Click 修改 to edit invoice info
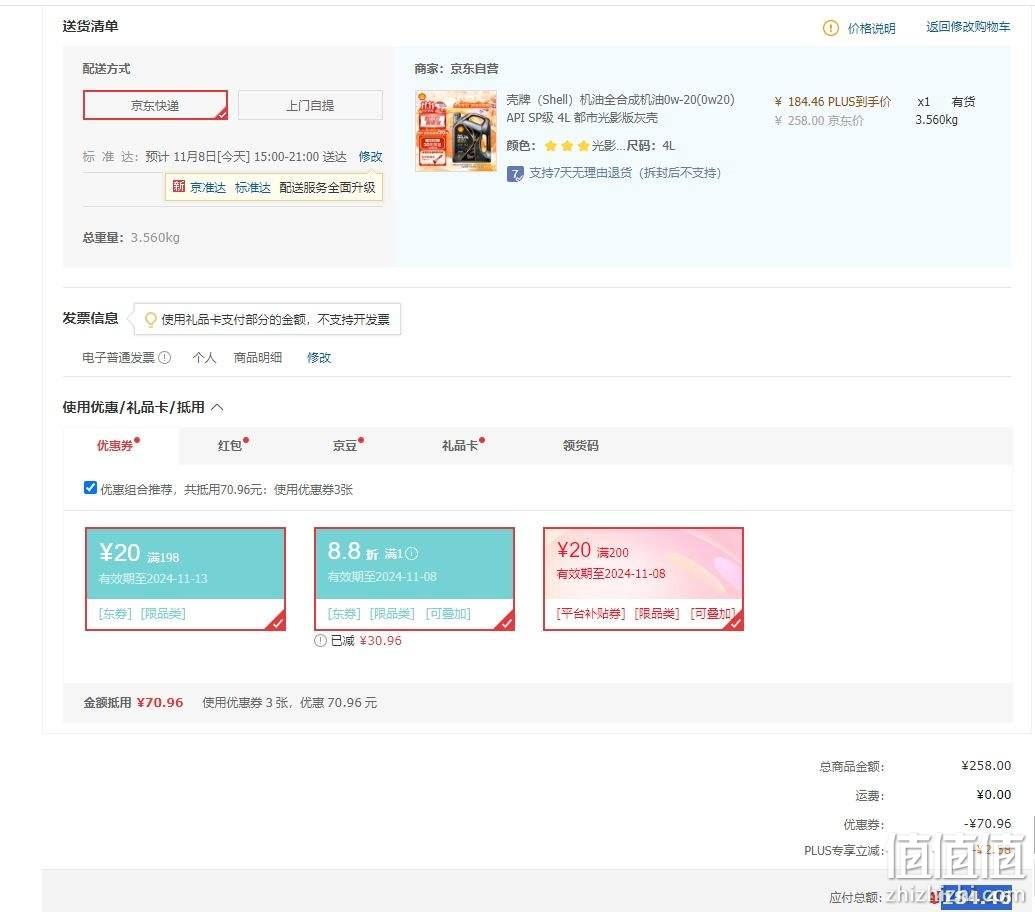The height and width of the screenshot is (912, 1035). 319,357
